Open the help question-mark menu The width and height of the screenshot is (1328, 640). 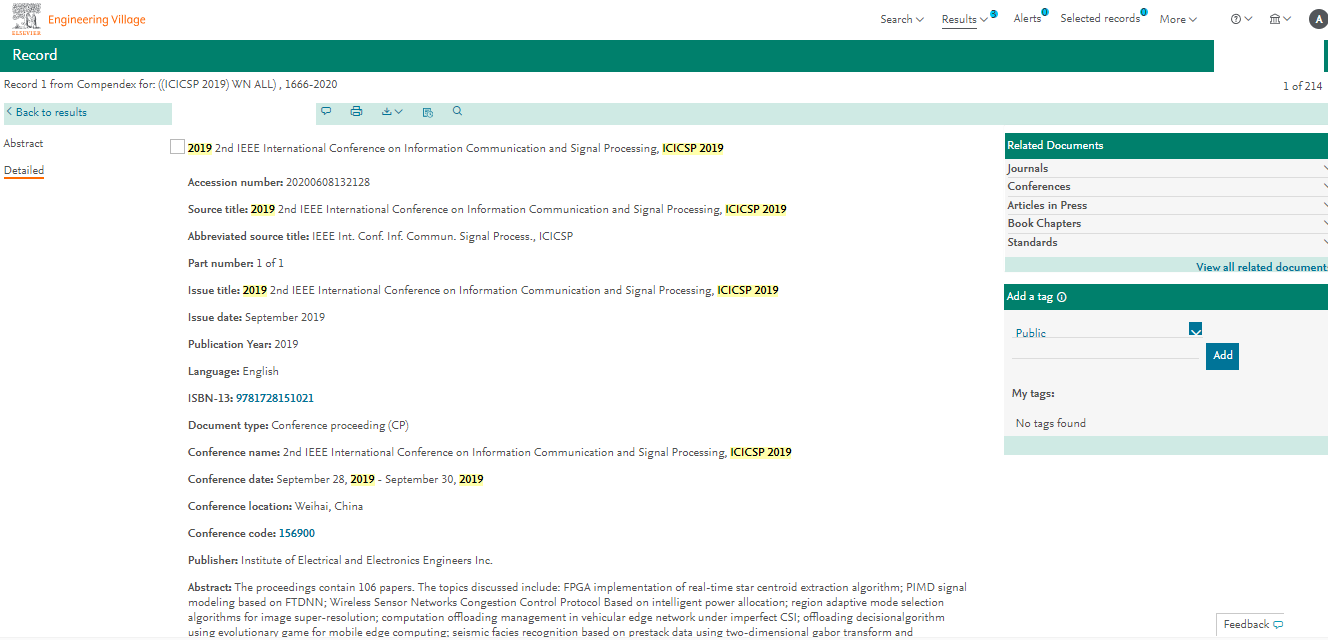(x=1241, y=19)
